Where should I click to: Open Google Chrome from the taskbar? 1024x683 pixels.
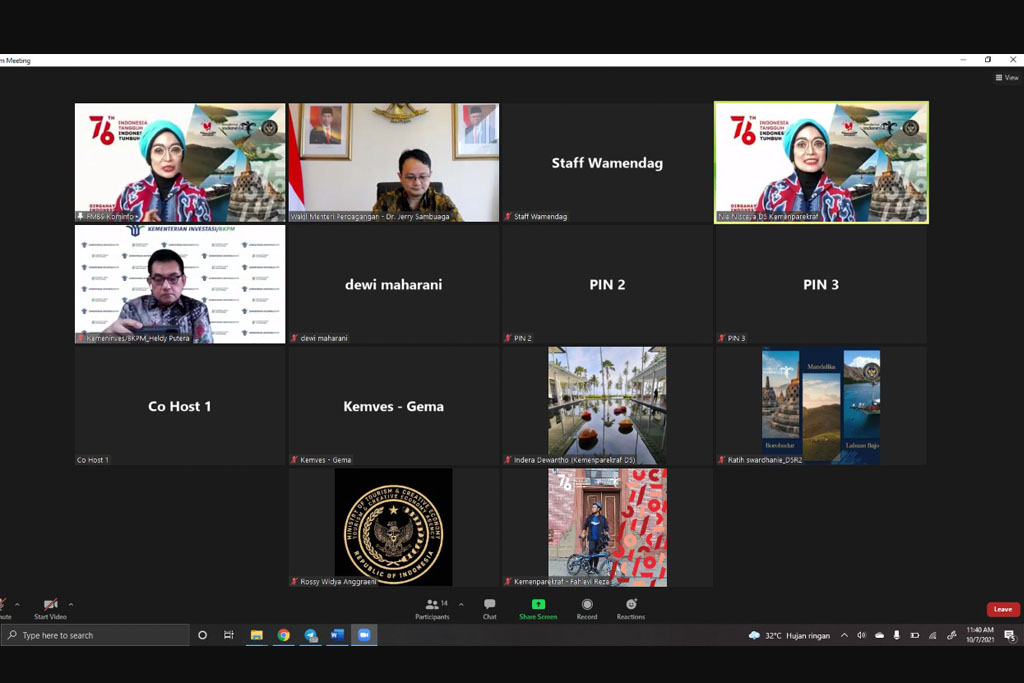(x=284, y=635)
